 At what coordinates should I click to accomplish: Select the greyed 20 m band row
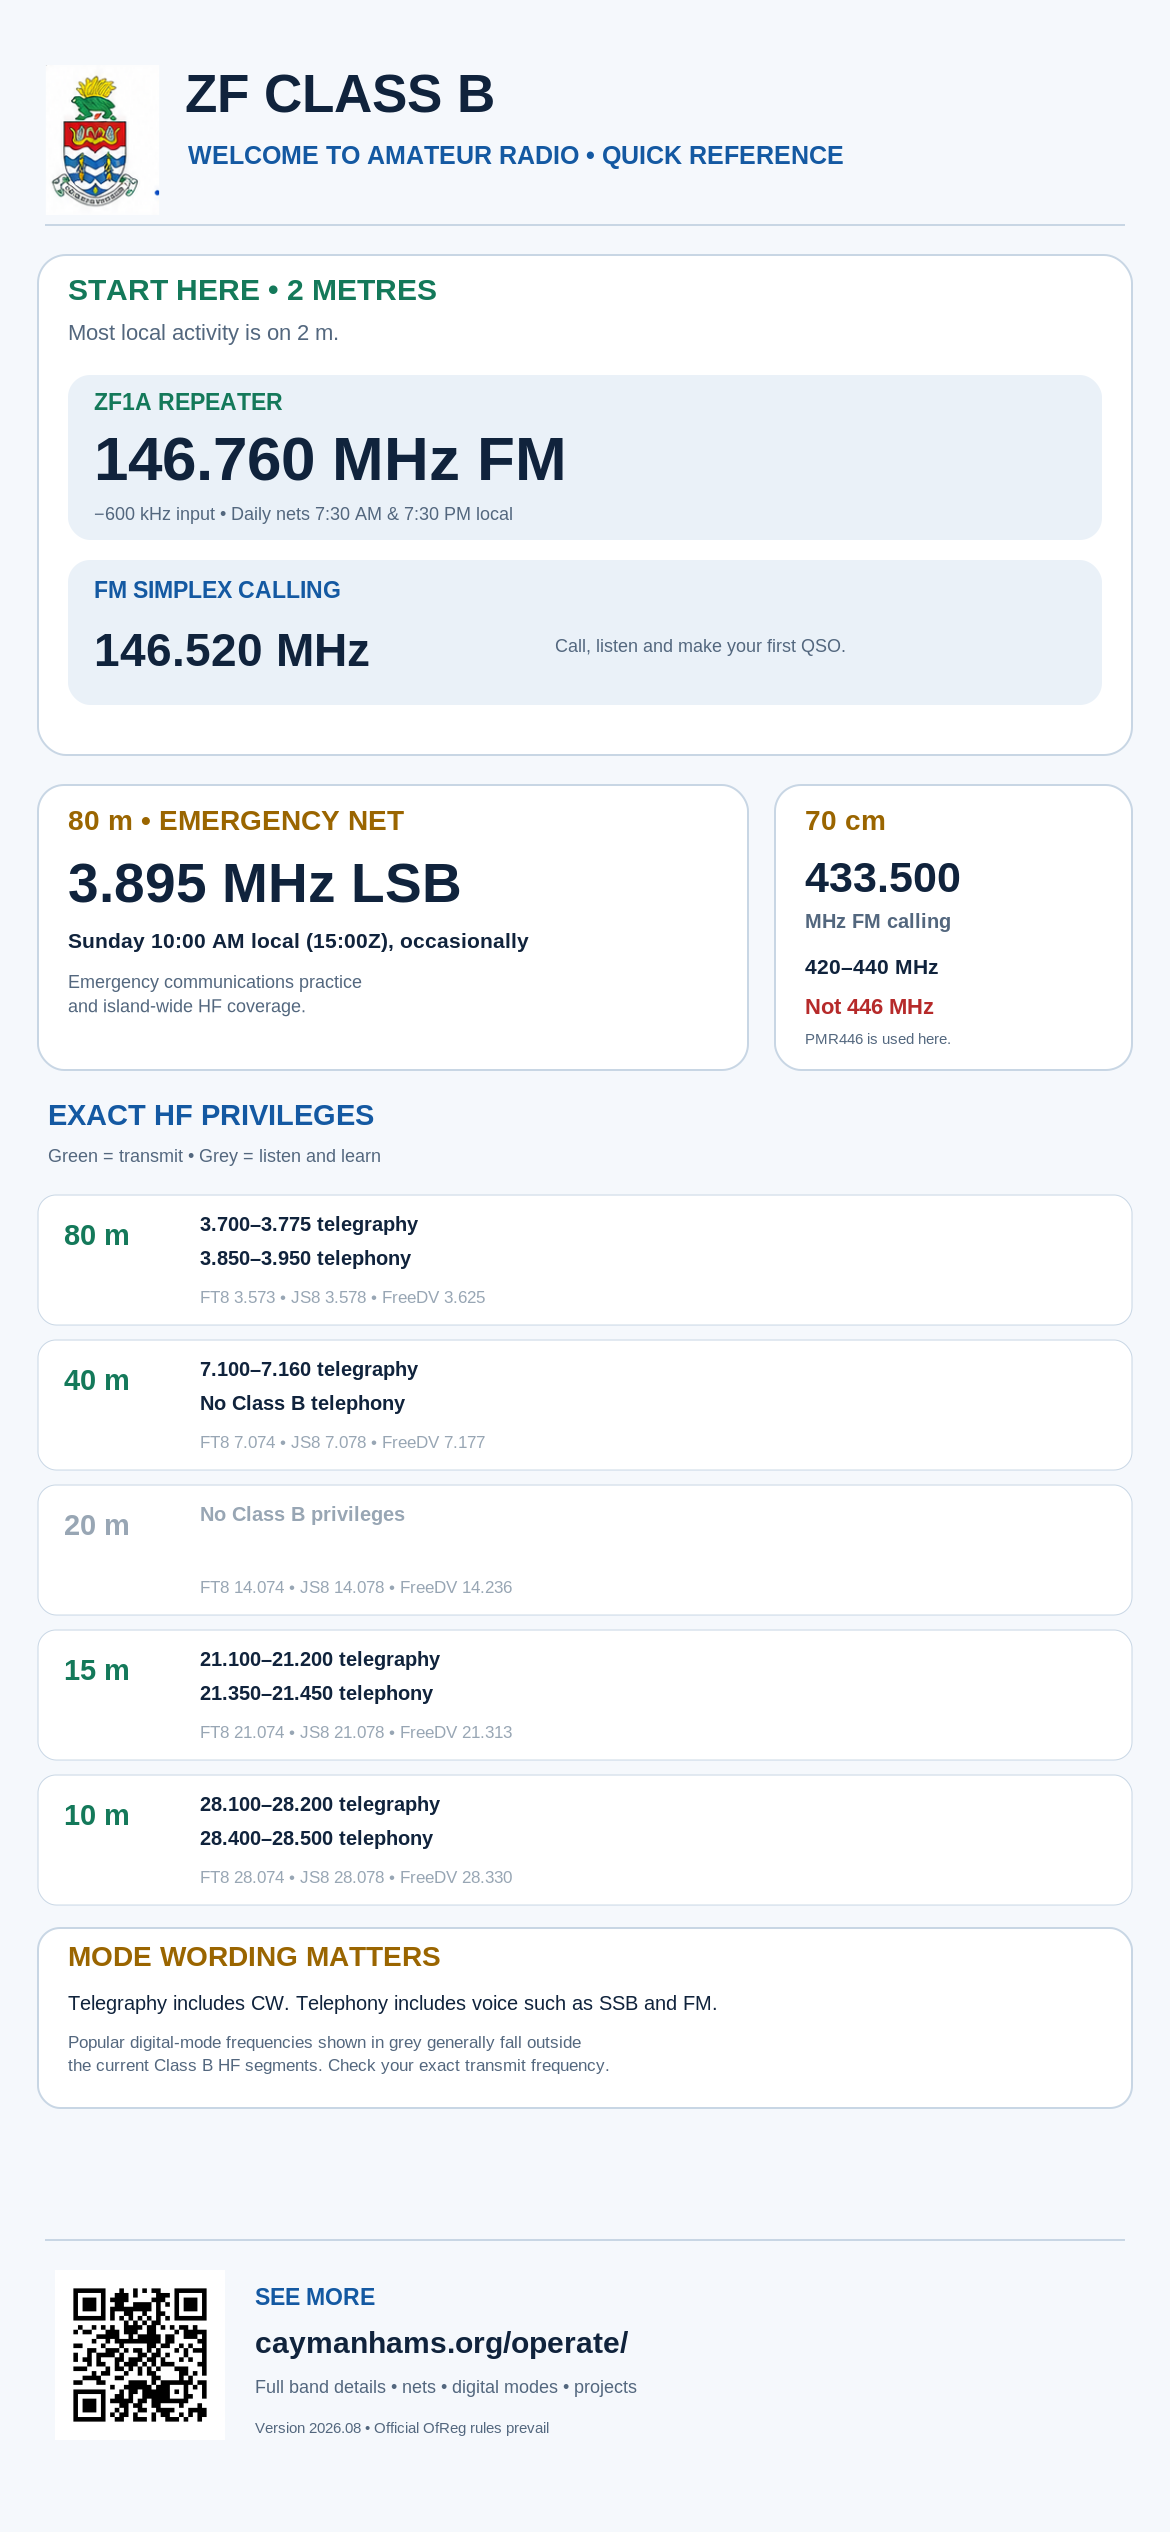[585, 1550]
